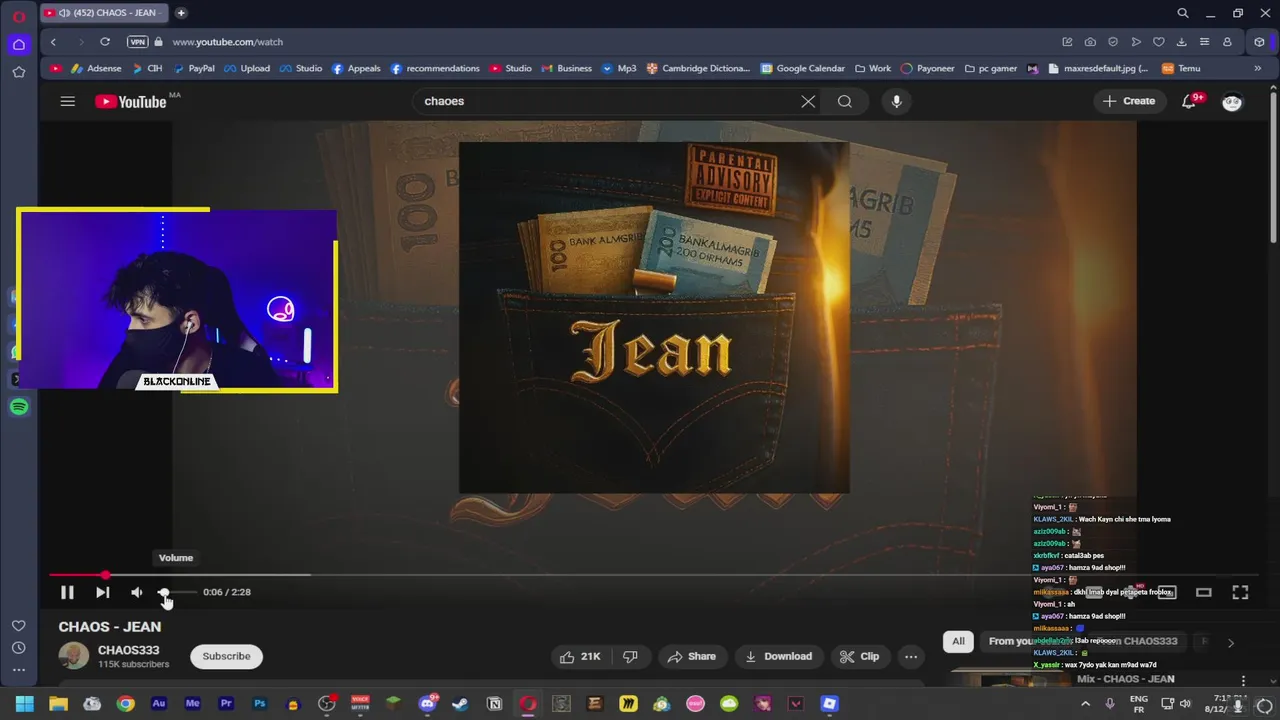This screenshot has width=1280, height=720.
Task: Go back in the browser
Action: 53,42
